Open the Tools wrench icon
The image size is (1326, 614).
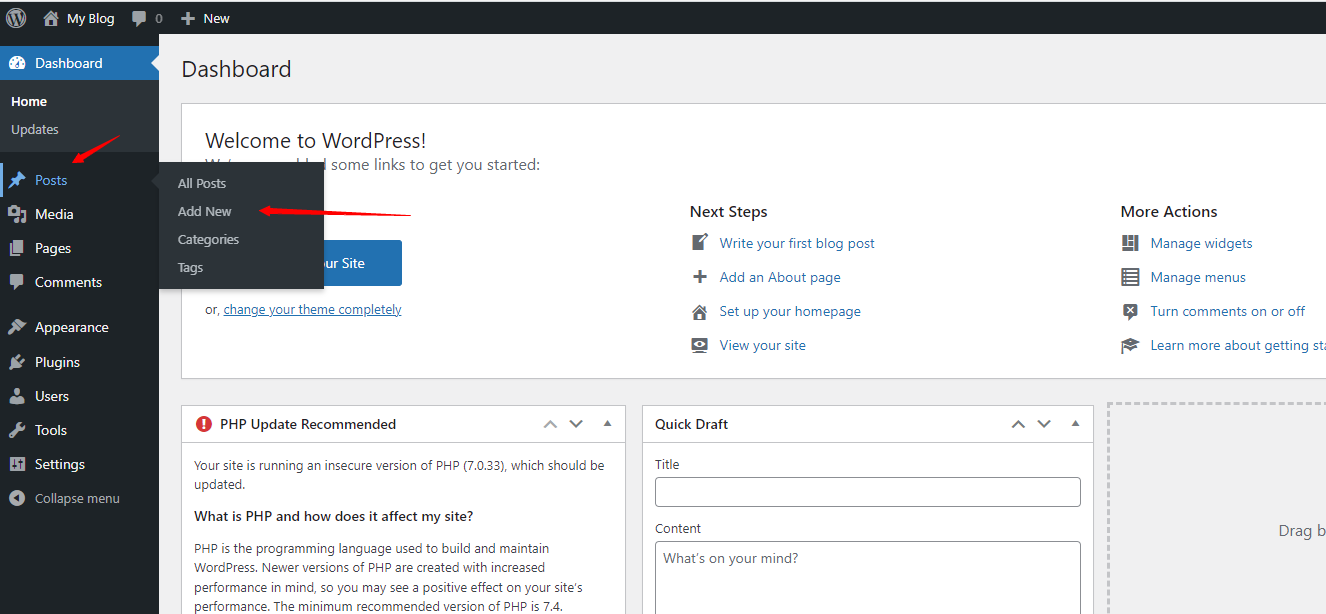(17, 430)
